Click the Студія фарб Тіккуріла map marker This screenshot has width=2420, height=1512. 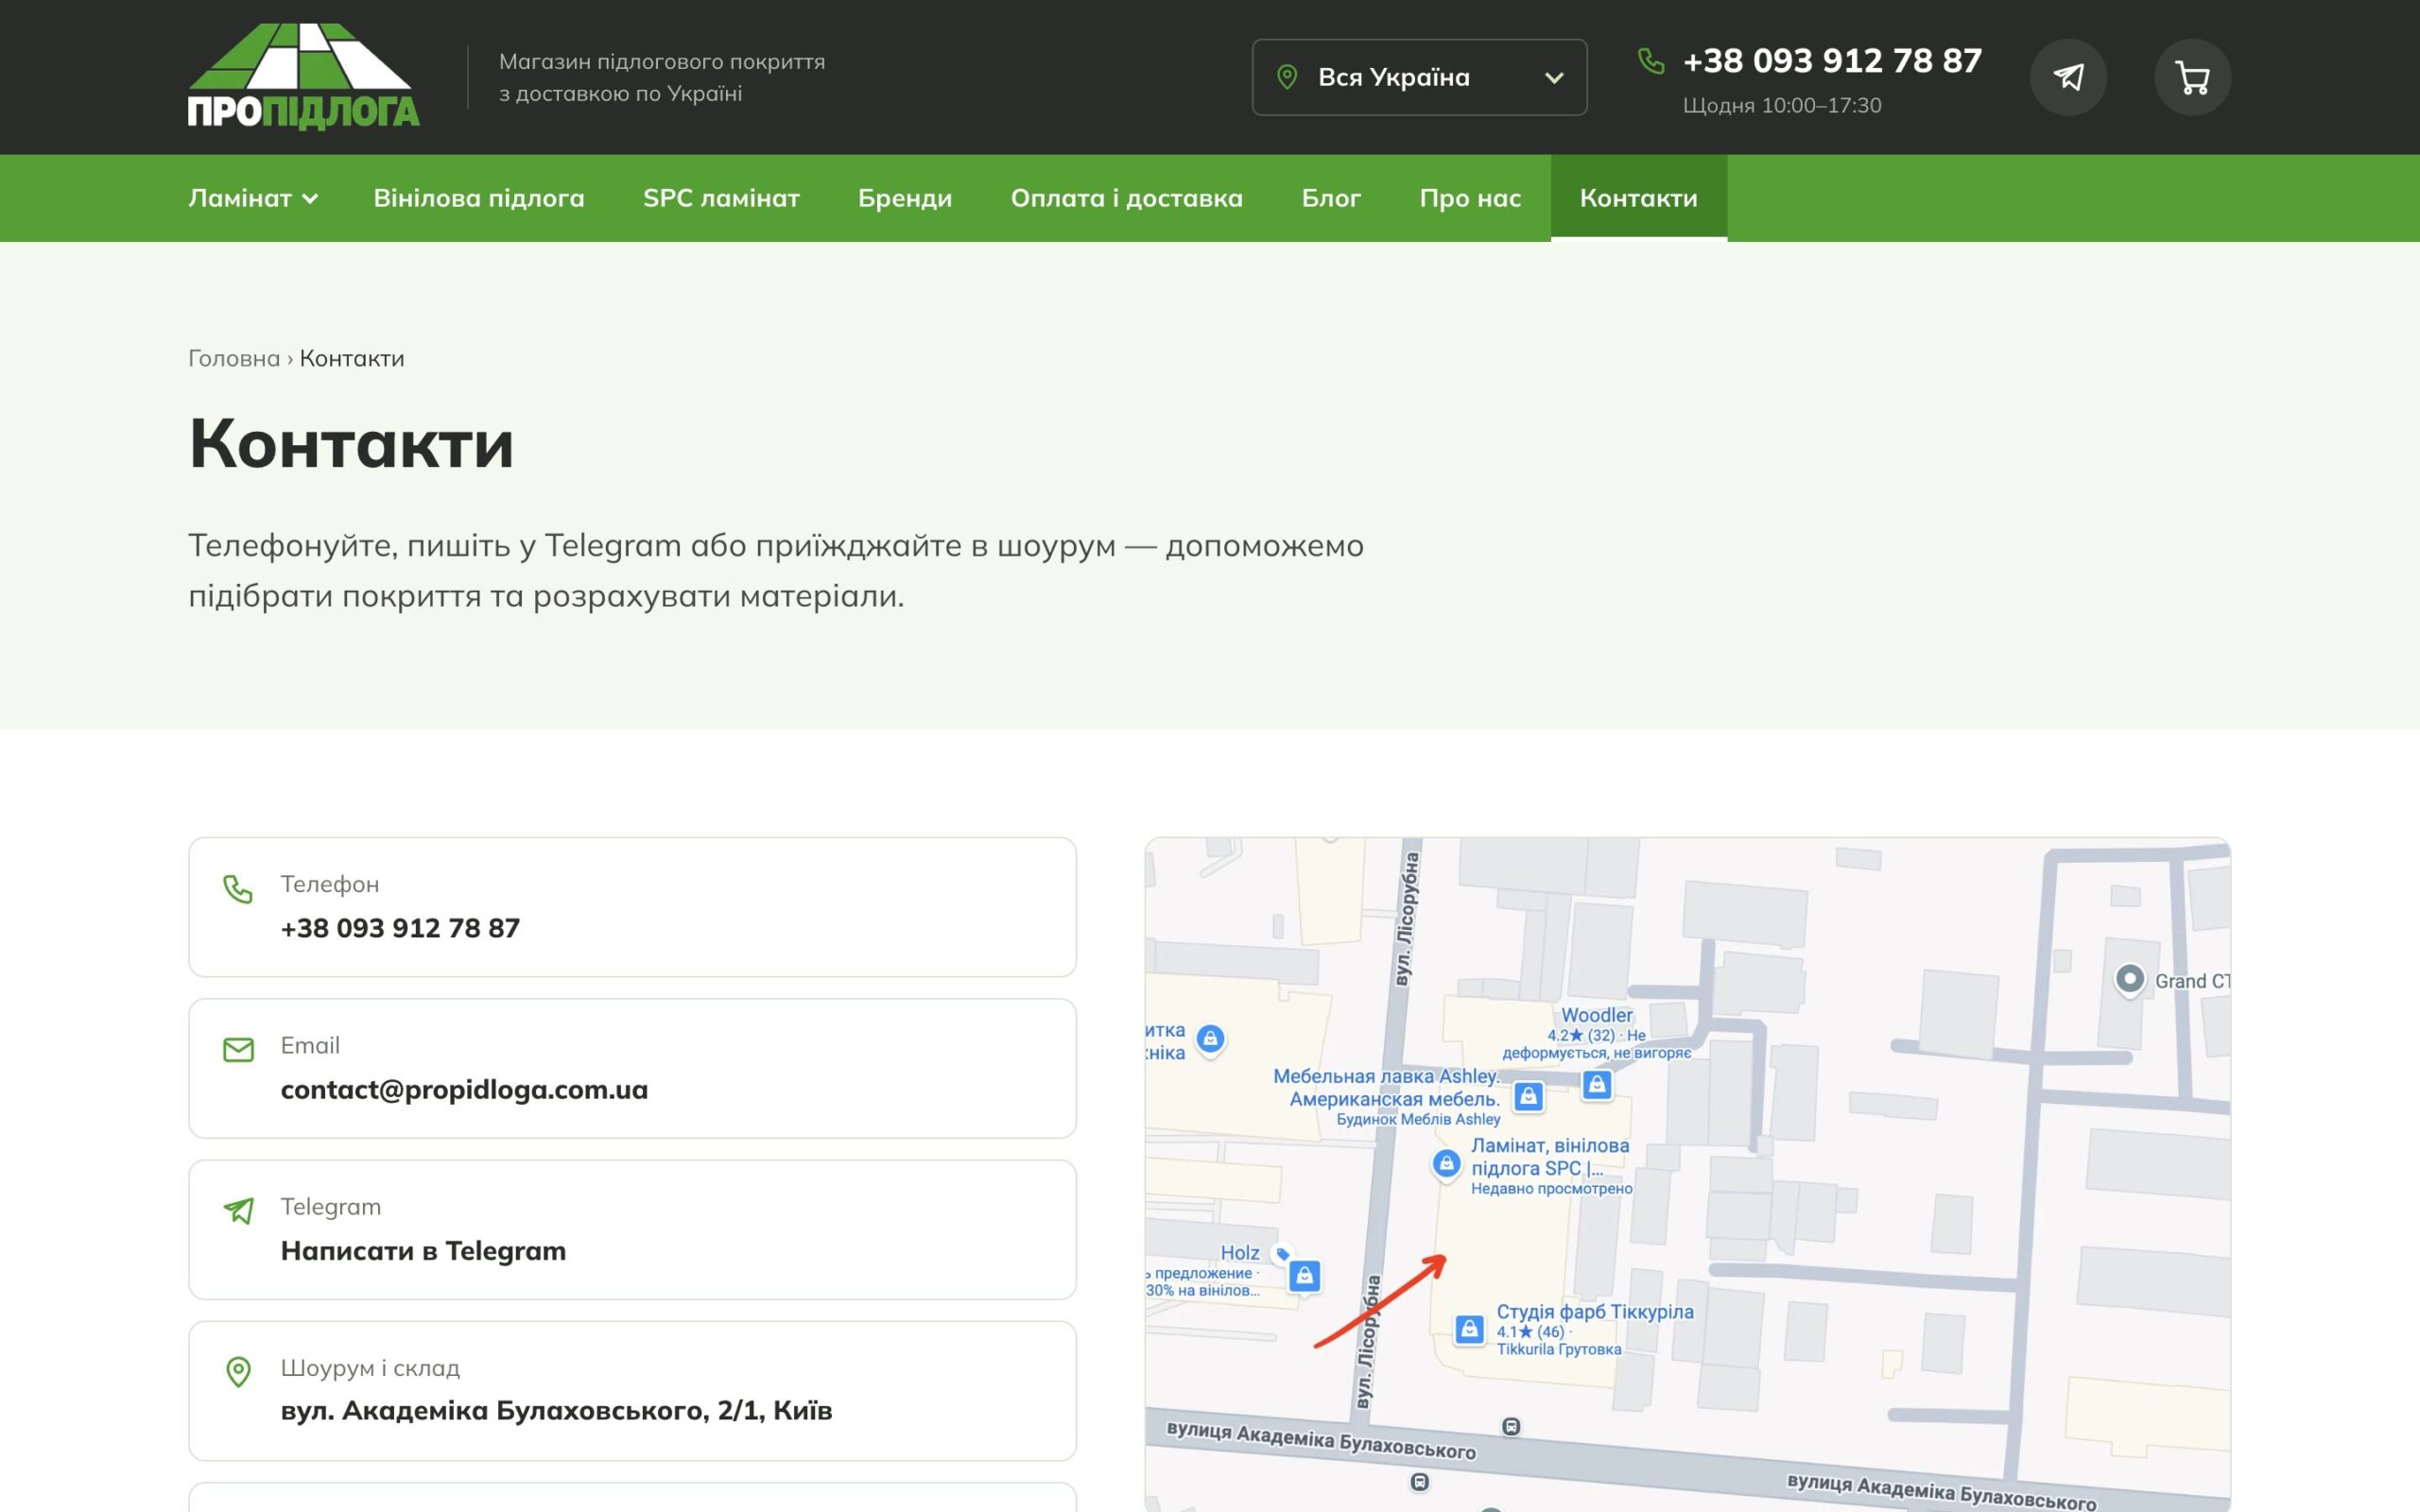pos(1468,1328)
